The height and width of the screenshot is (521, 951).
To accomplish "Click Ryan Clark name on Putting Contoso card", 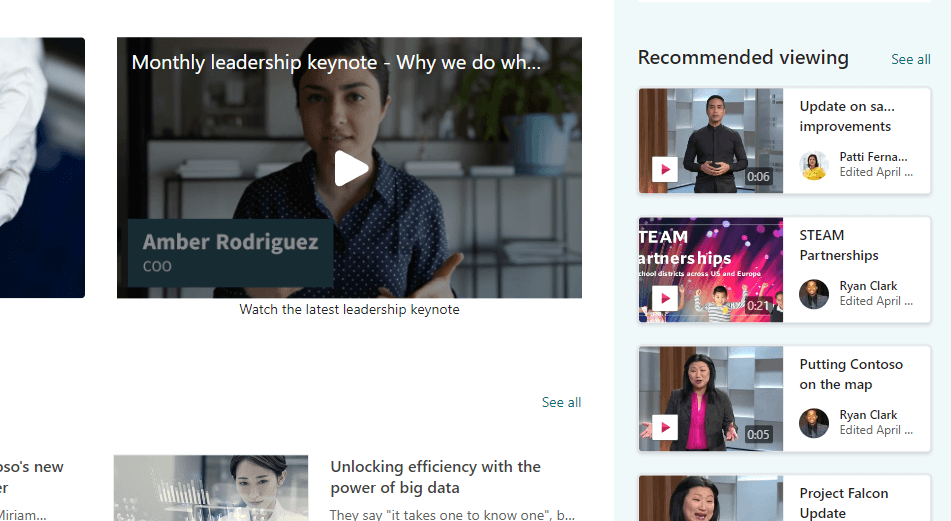I will [x=868, y=415].
